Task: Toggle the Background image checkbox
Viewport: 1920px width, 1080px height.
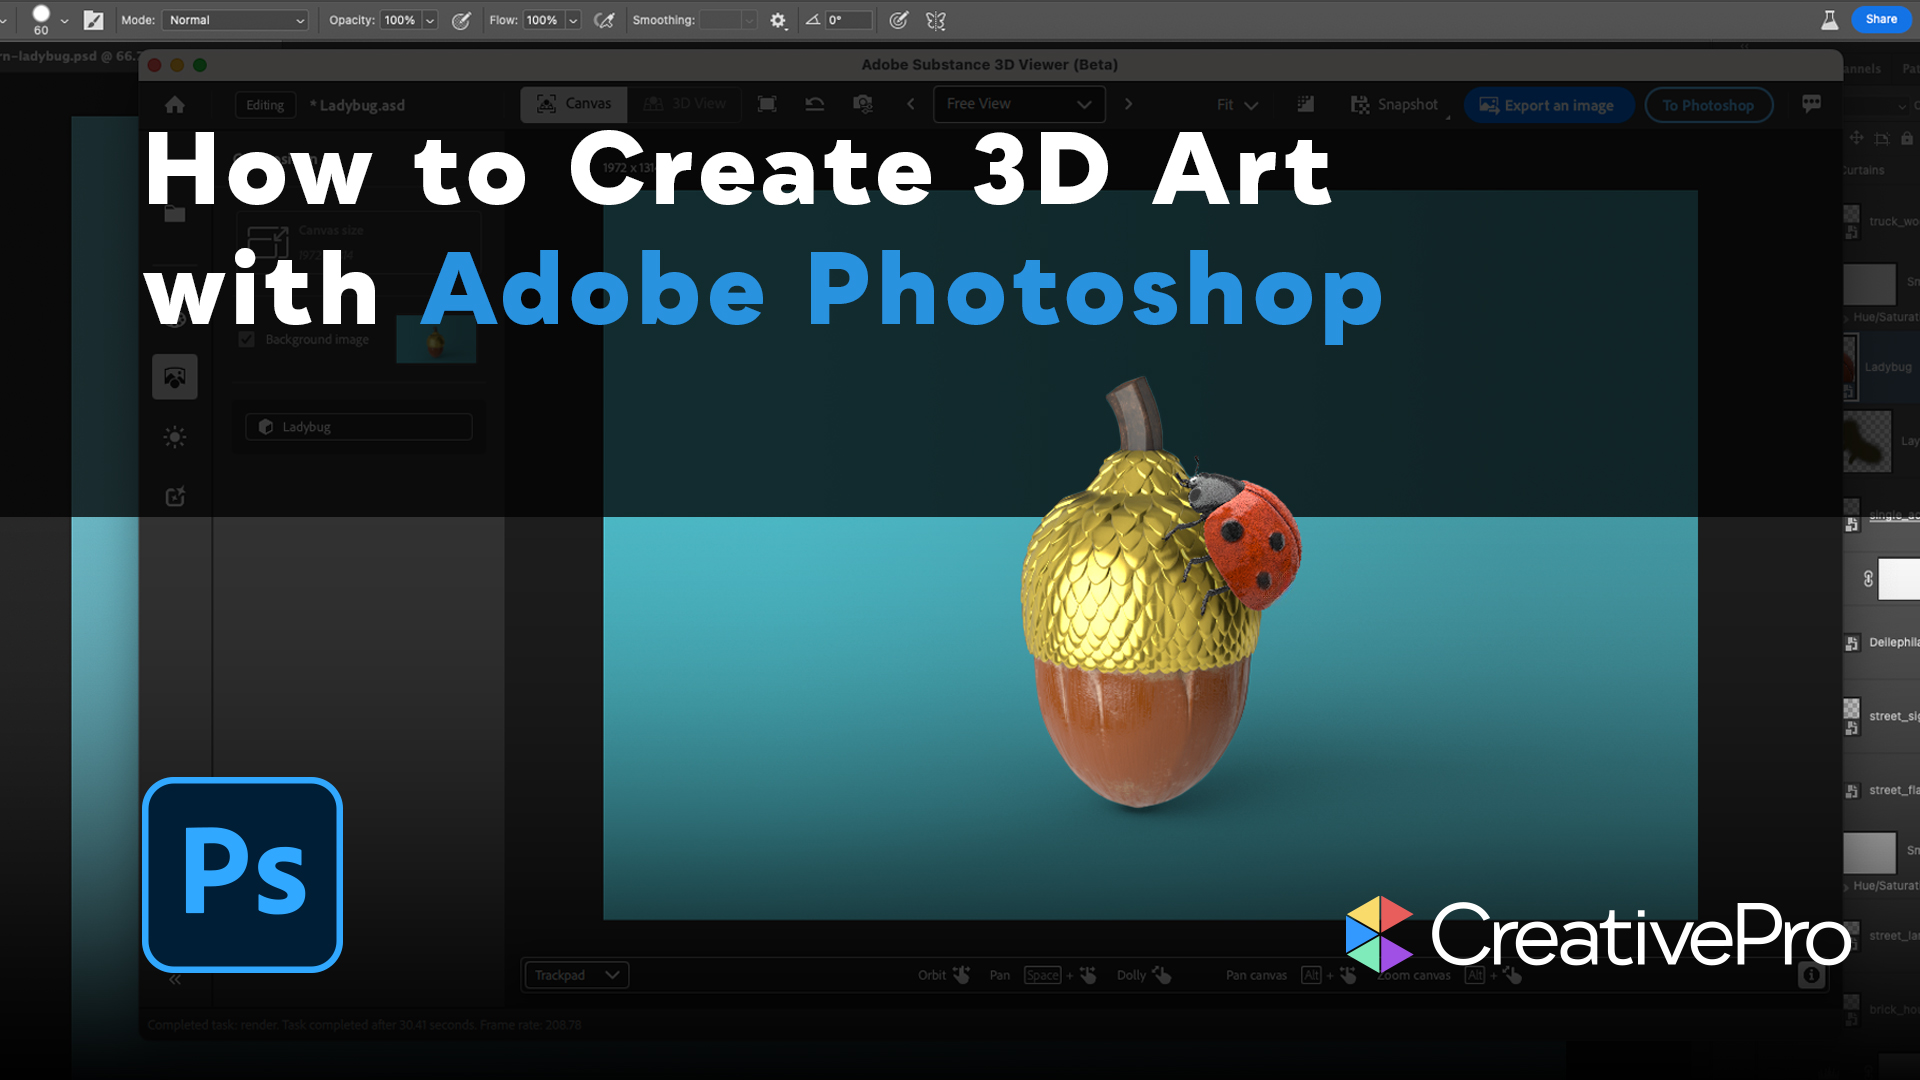Action: tap(247, 340)
